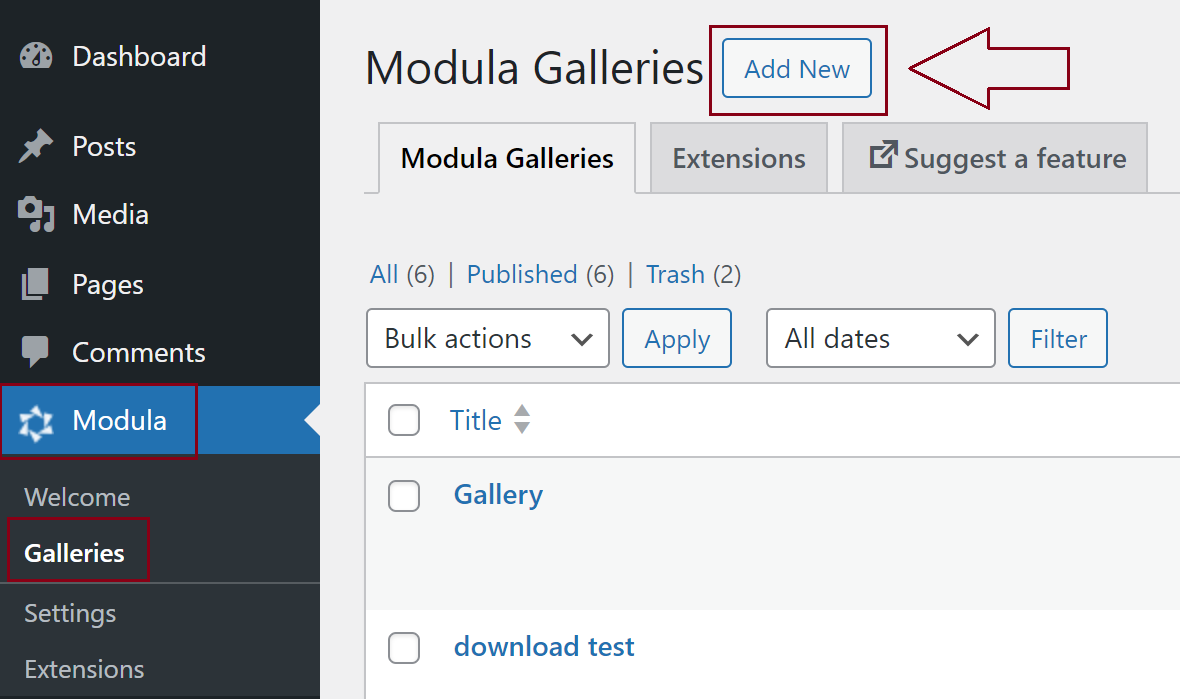Viewport: 1180px width, 699px height.
Task: Click the Pages sidebar icon
Action: coord(36,285)
